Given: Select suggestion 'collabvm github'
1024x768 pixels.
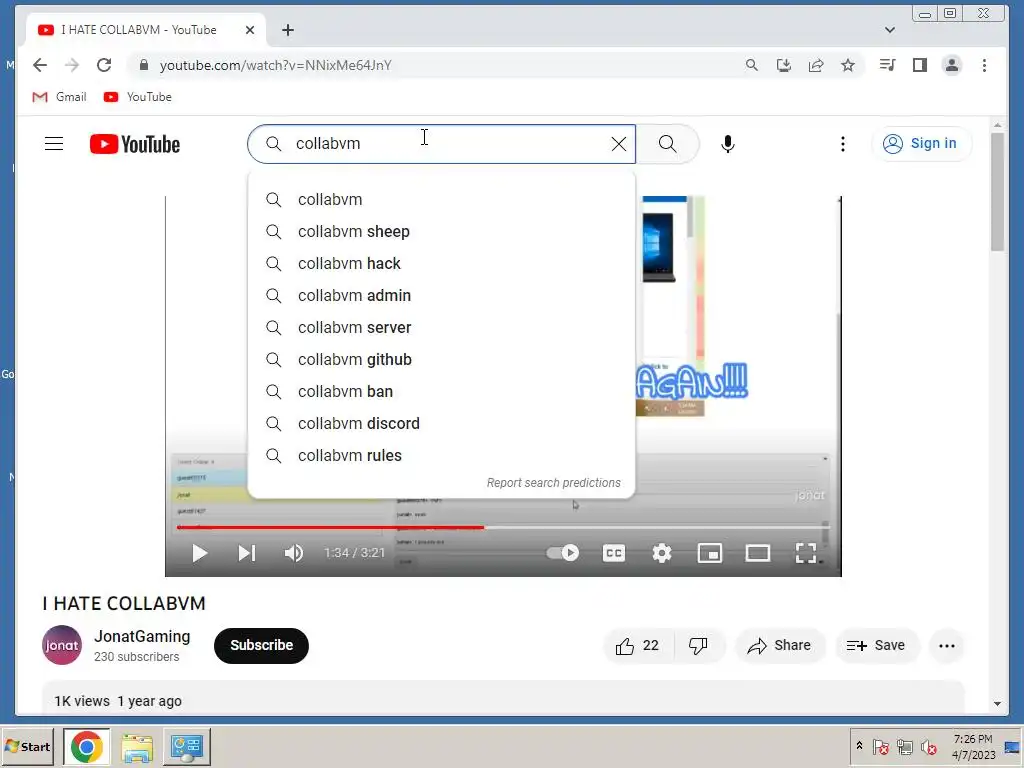Looking at the screenshot, I should point(441,360).
